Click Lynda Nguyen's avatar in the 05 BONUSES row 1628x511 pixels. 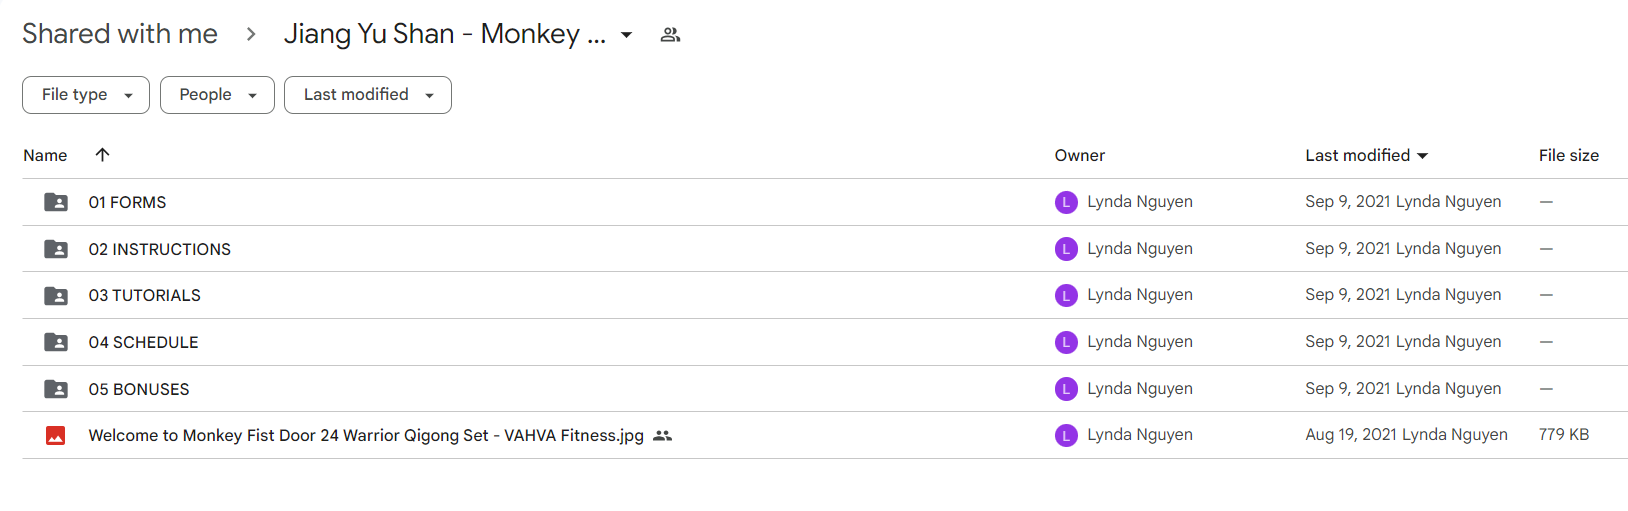click(x=1066, y=389)
